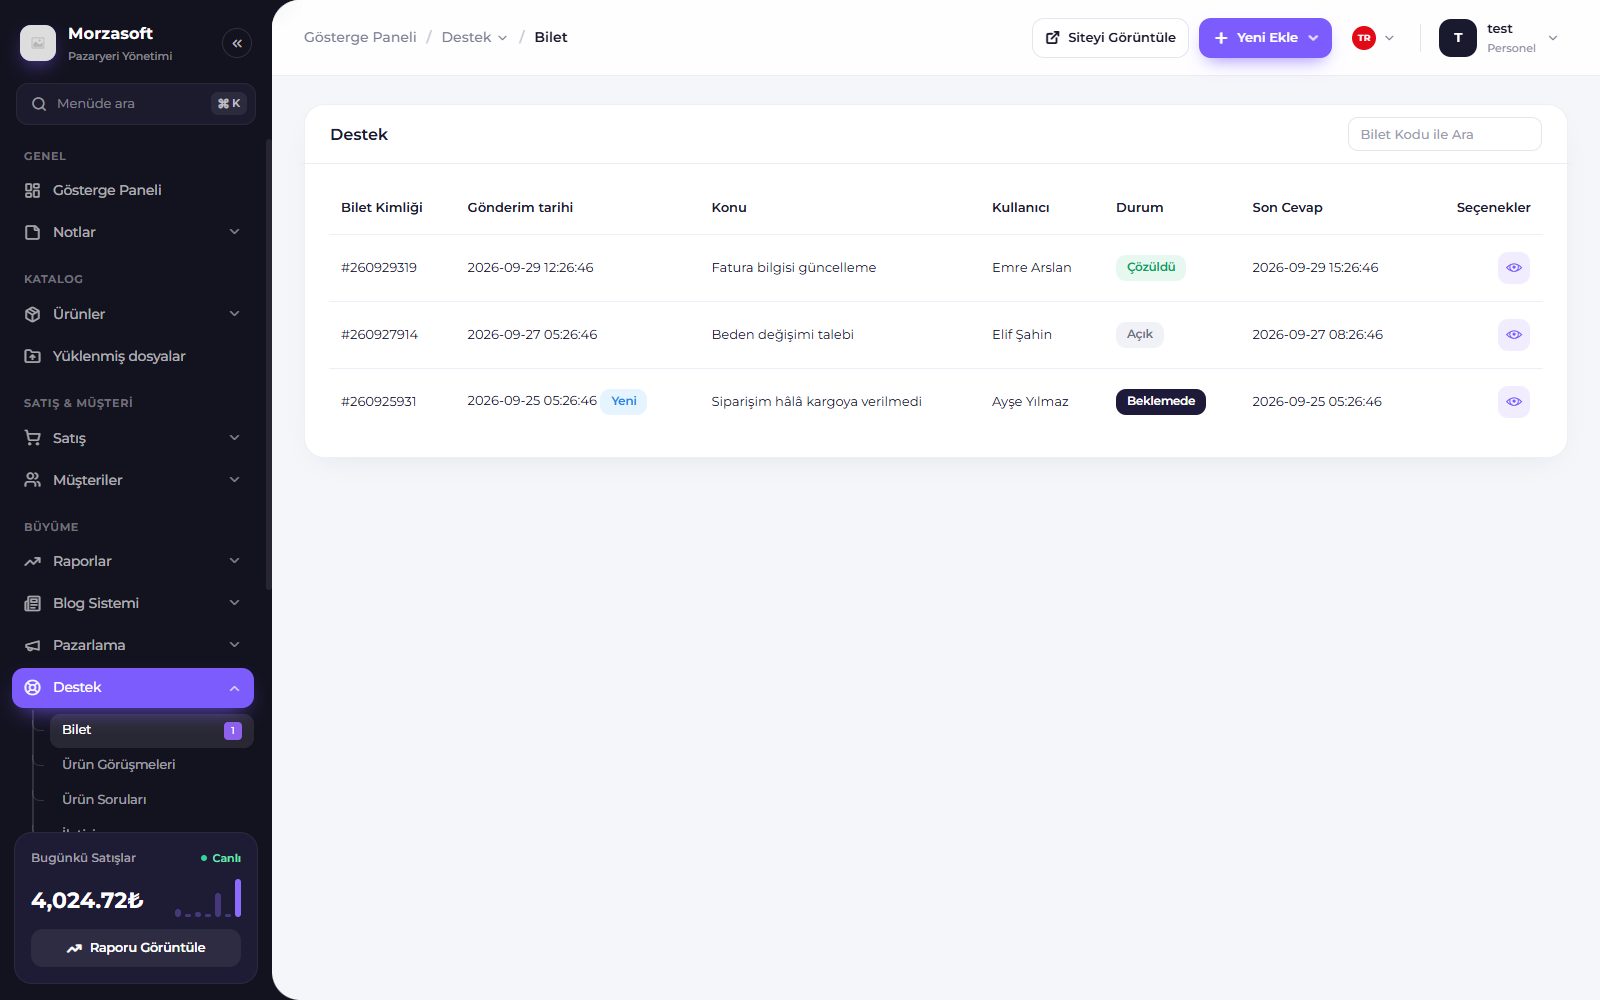Click the search magnifier icon in sidebar

click(39, 104)
